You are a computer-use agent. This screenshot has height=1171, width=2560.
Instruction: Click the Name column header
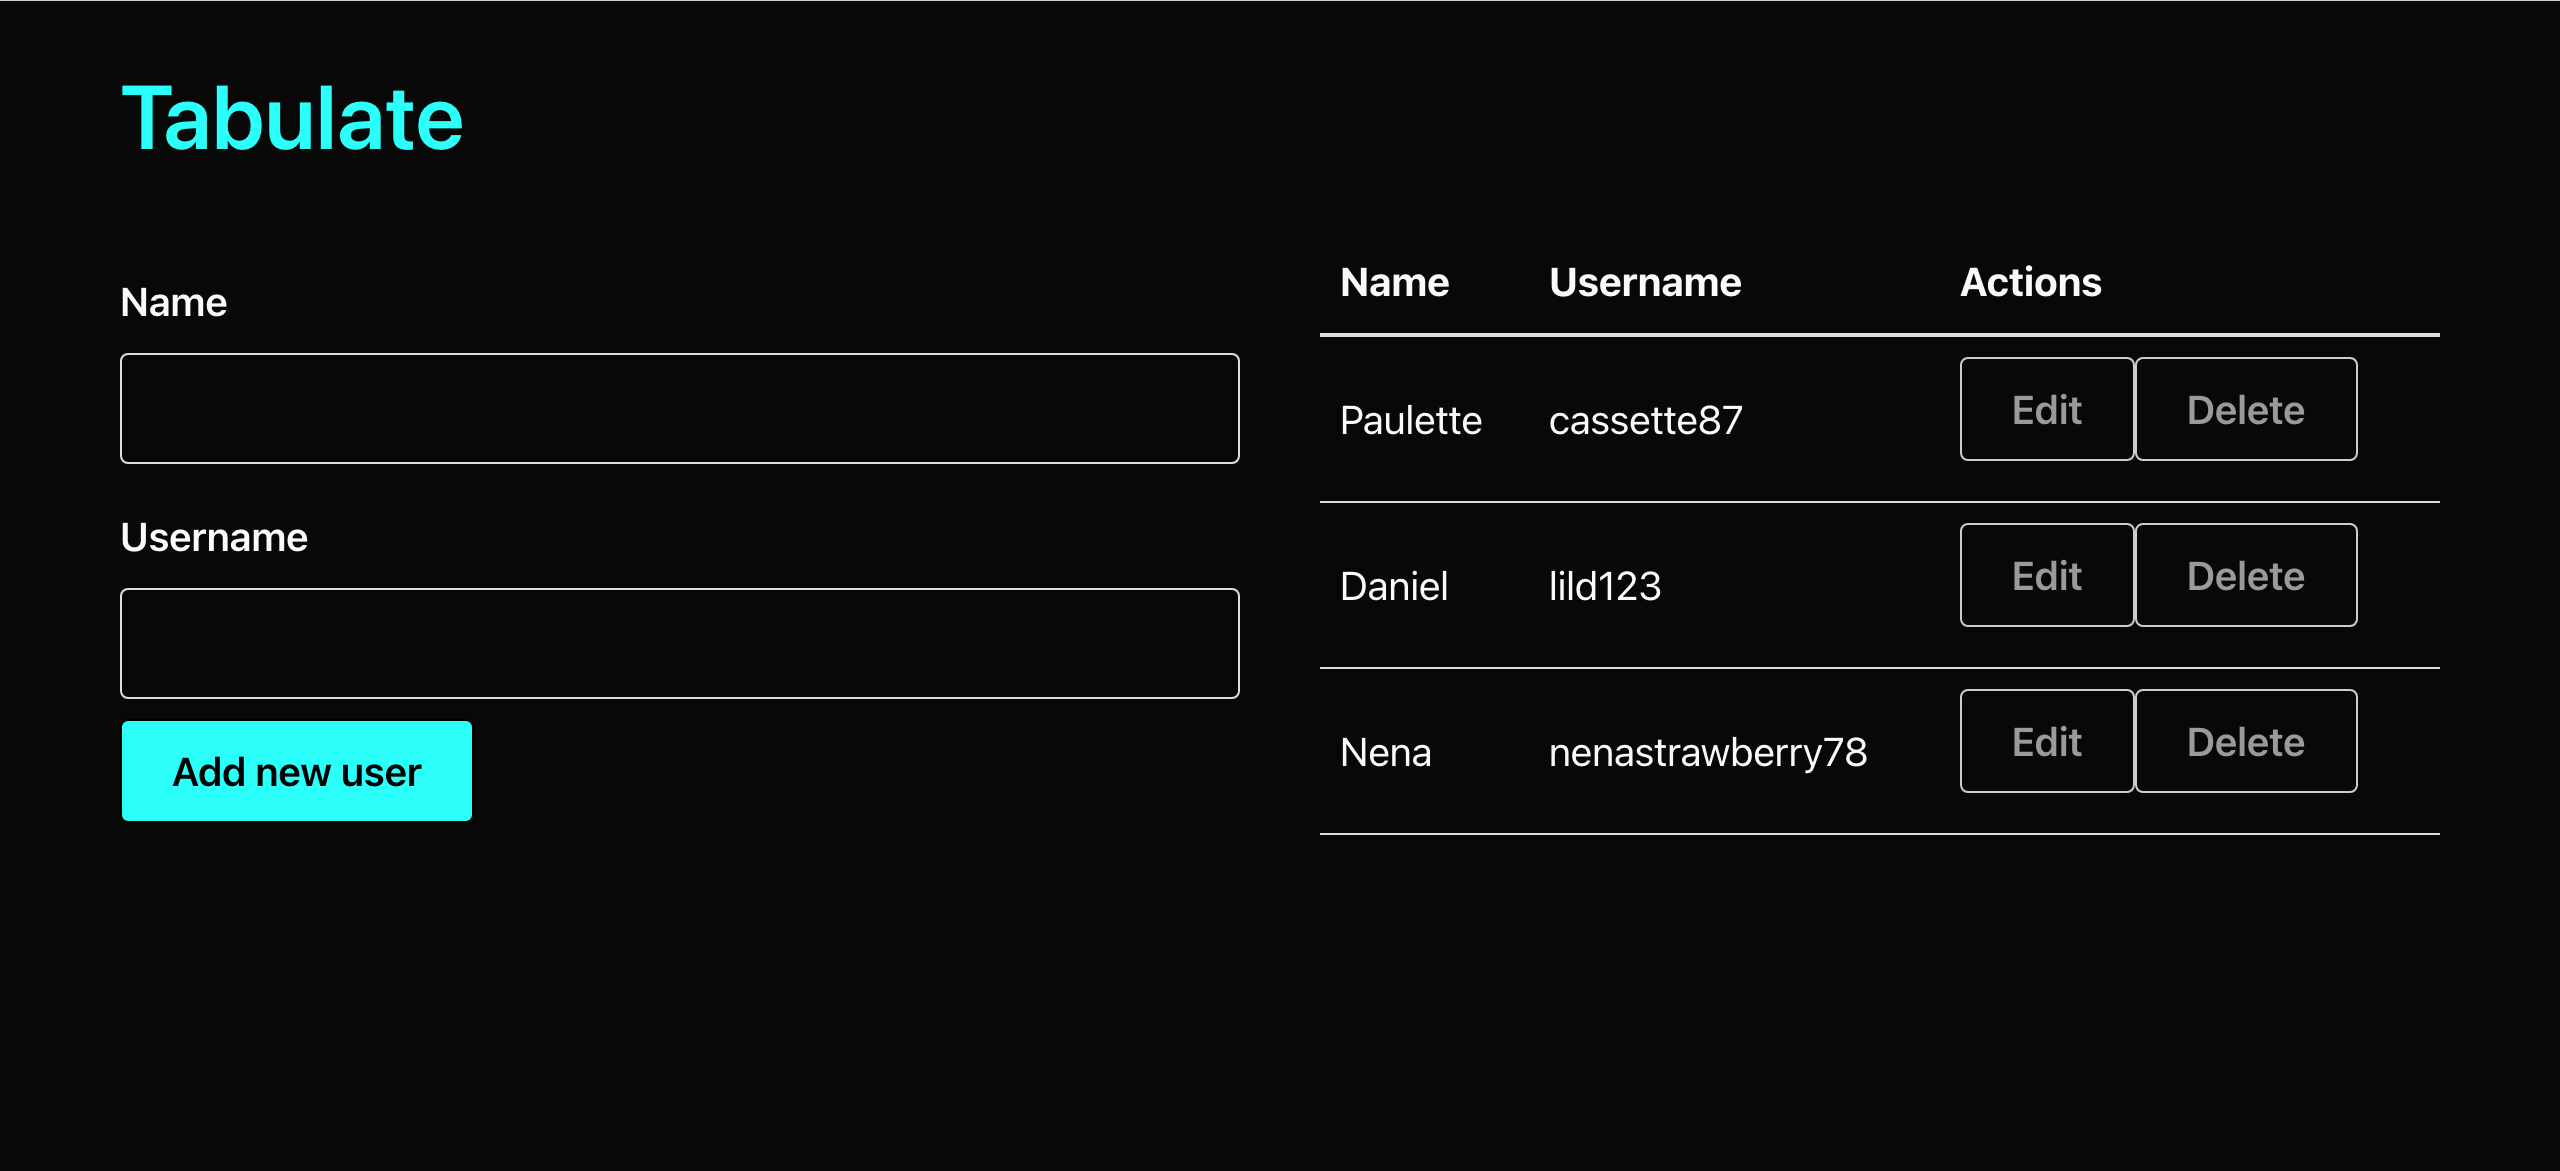[x=1394, y=282]
